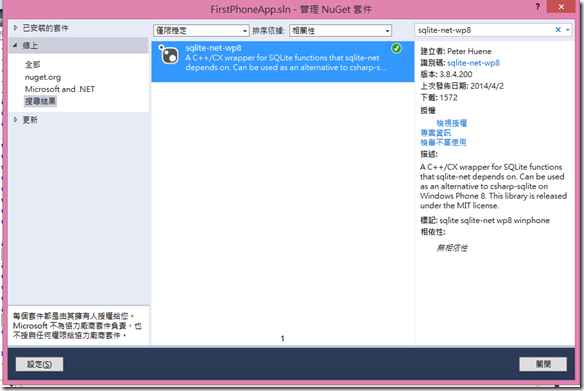Open the 檢舉不當使用 report abuse link
Screen dimensions: 584x391
point(443,142)
